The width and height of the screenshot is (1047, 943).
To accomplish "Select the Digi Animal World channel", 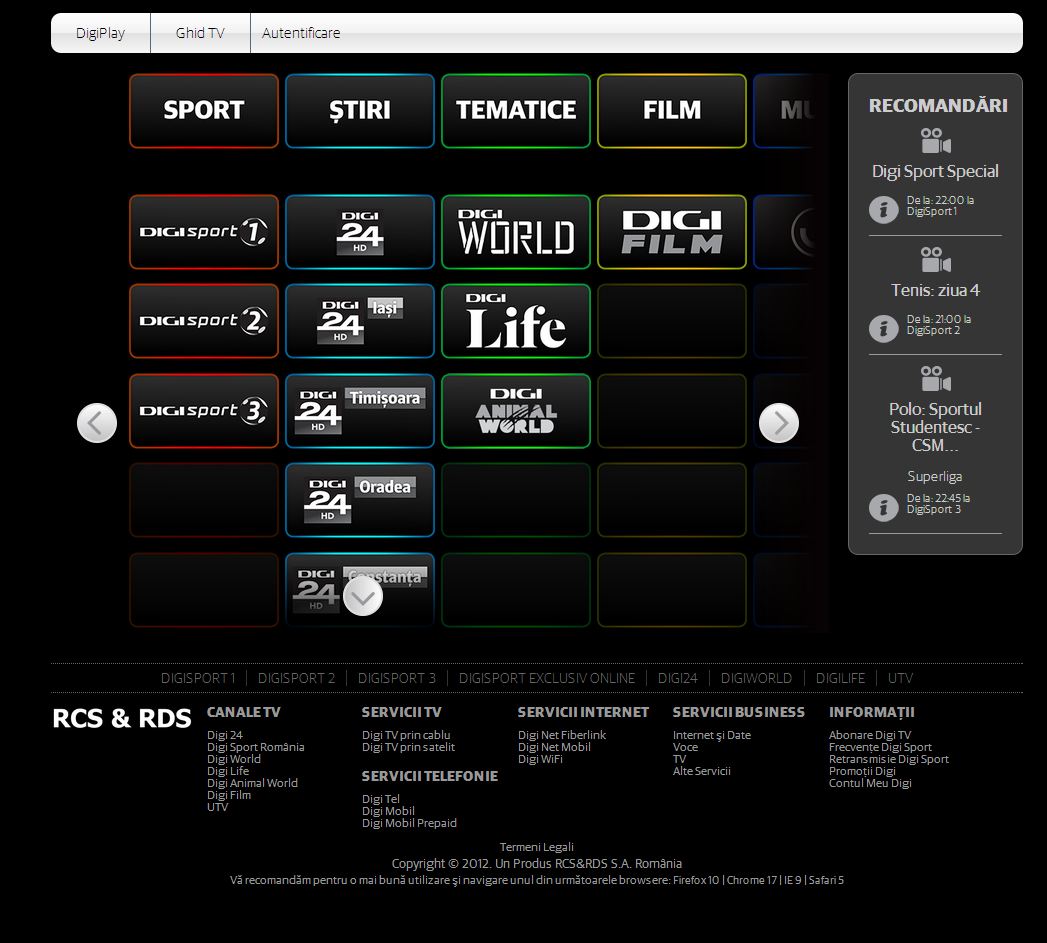I will click(515, 411).
